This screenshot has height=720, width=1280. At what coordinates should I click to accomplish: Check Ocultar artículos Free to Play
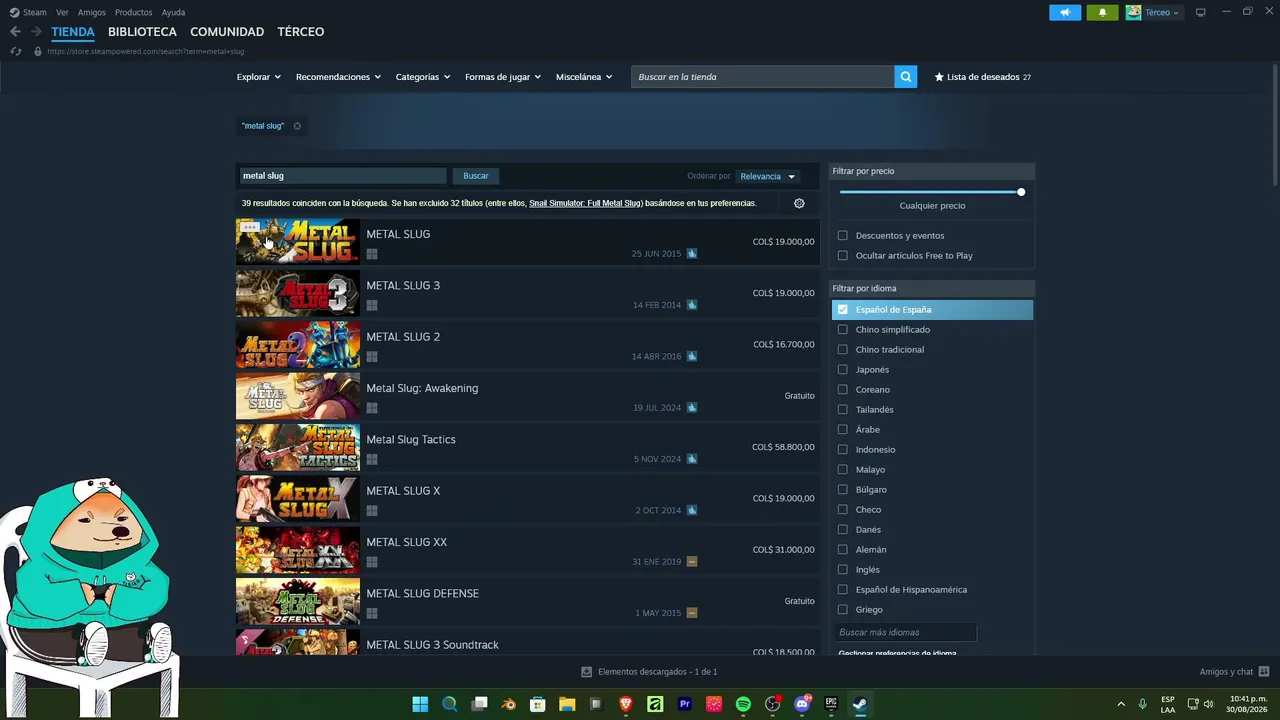[x=843, y=256]
